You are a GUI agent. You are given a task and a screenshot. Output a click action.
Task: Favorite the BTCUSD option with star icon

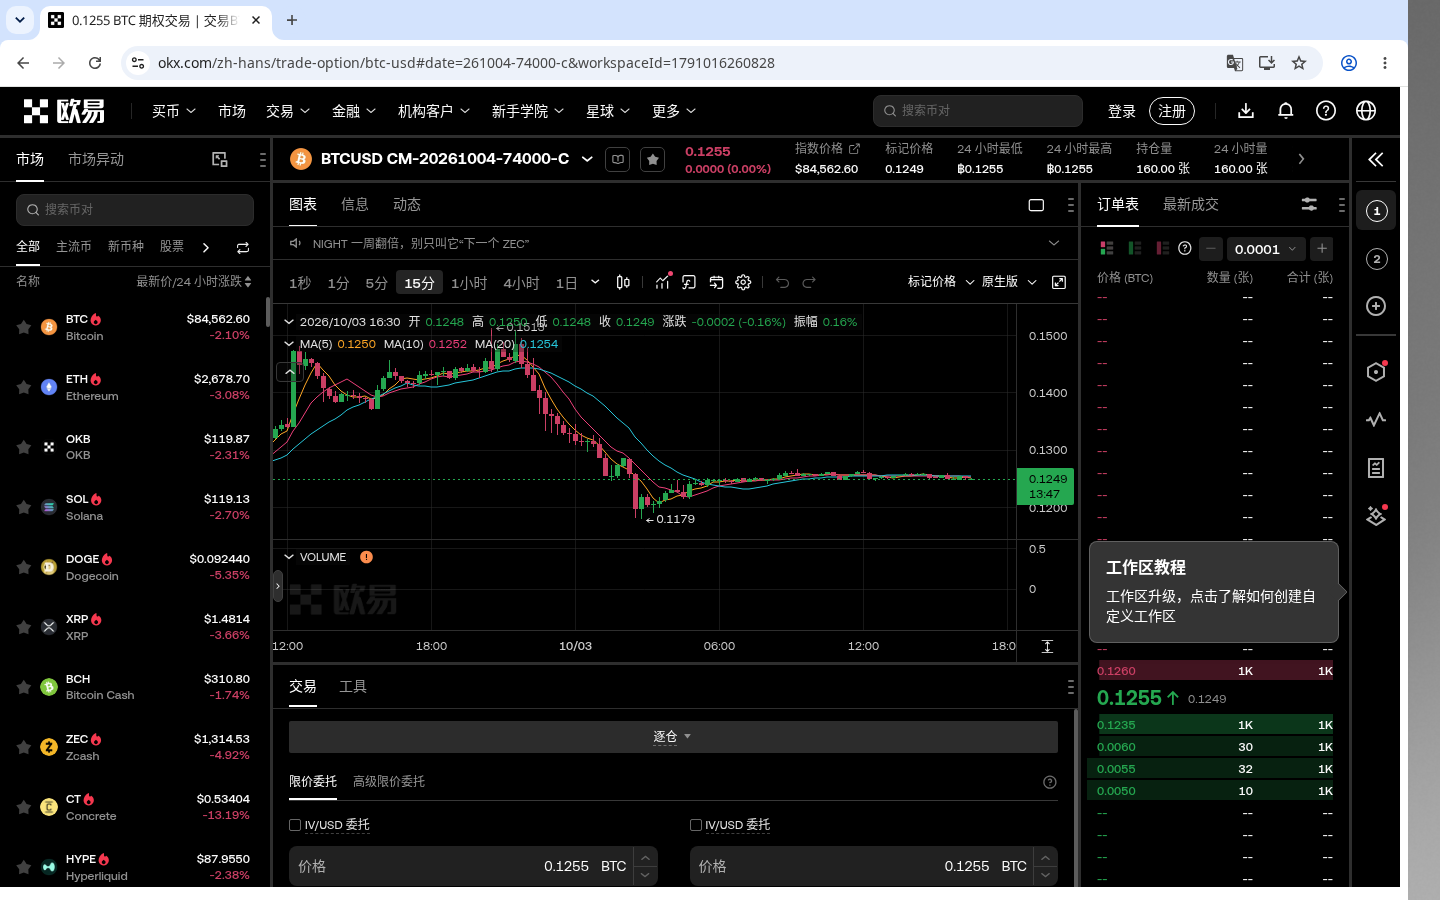tap(652, 159)
